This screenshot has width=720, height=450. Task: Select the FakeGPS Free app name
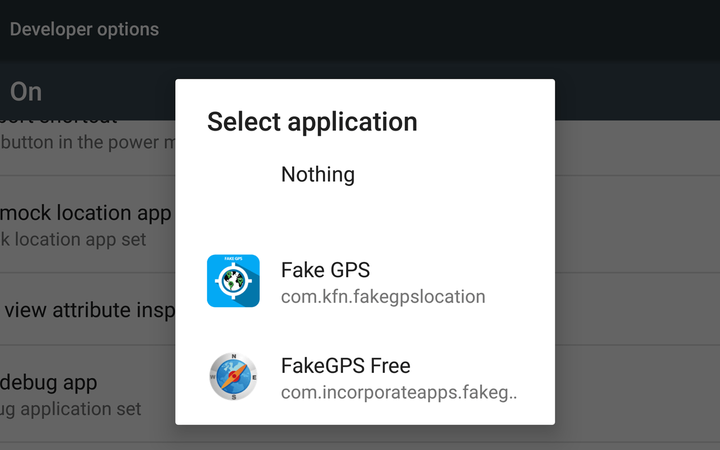pos(345,366)
